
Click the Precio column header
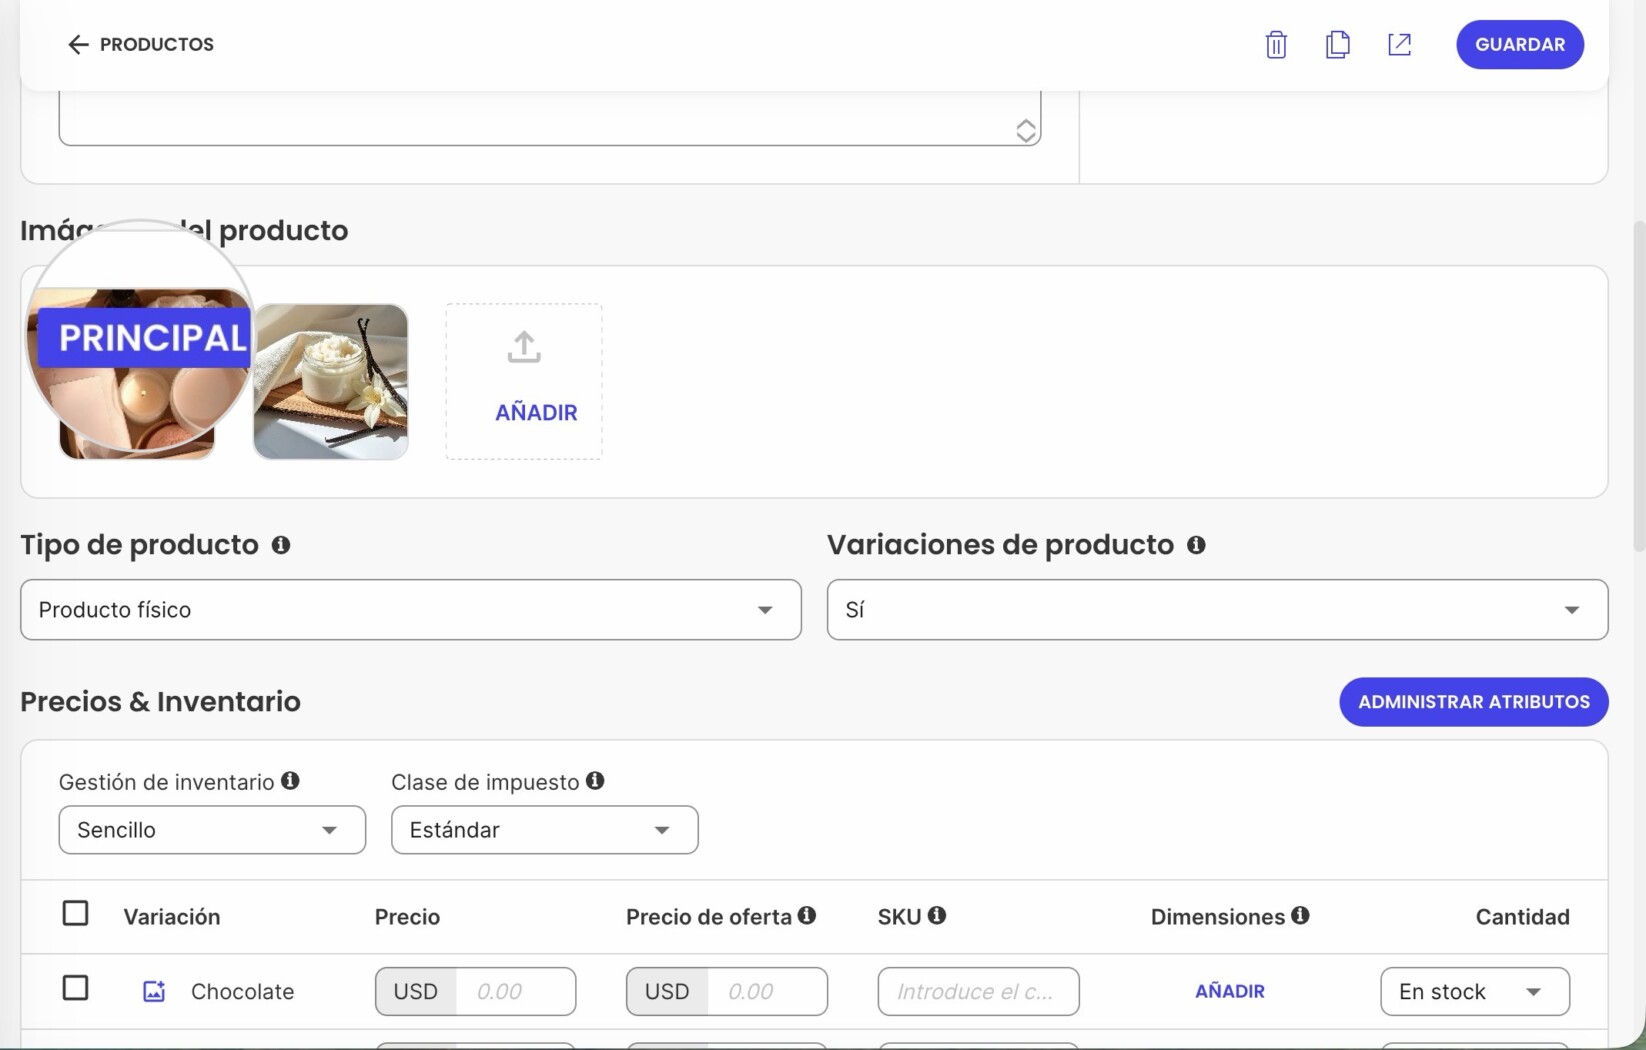tap(407, 917)
